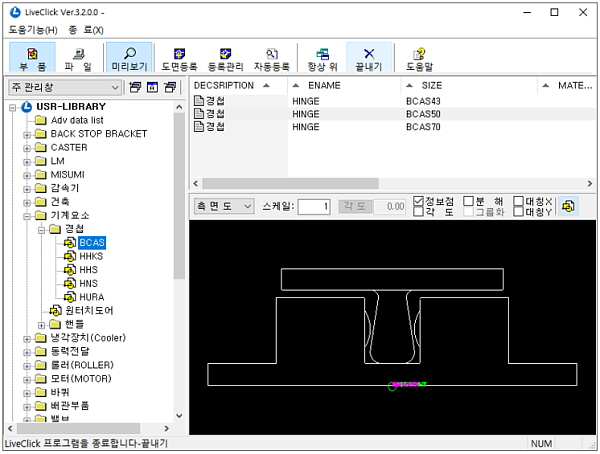The height and width of the screenshot is (454, 600).
Task: Click the 각 도 angle button
Action: tap(355, 207)
